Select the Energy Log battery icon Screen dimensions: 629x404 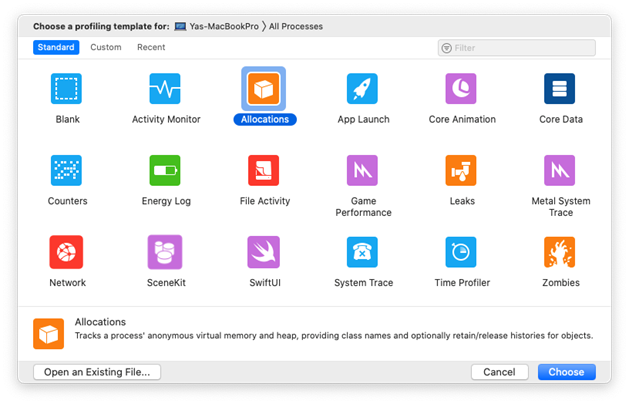[165, 171]
